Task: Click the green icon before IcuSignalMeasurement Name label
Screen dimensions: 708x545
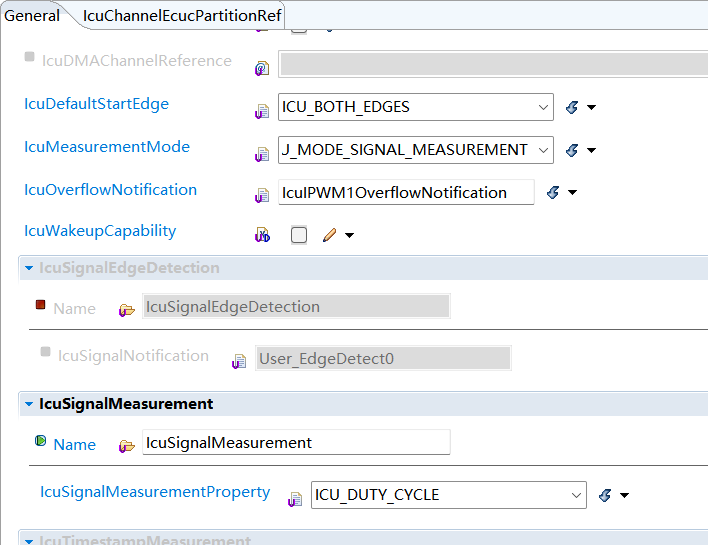Action: click(41, 441)
